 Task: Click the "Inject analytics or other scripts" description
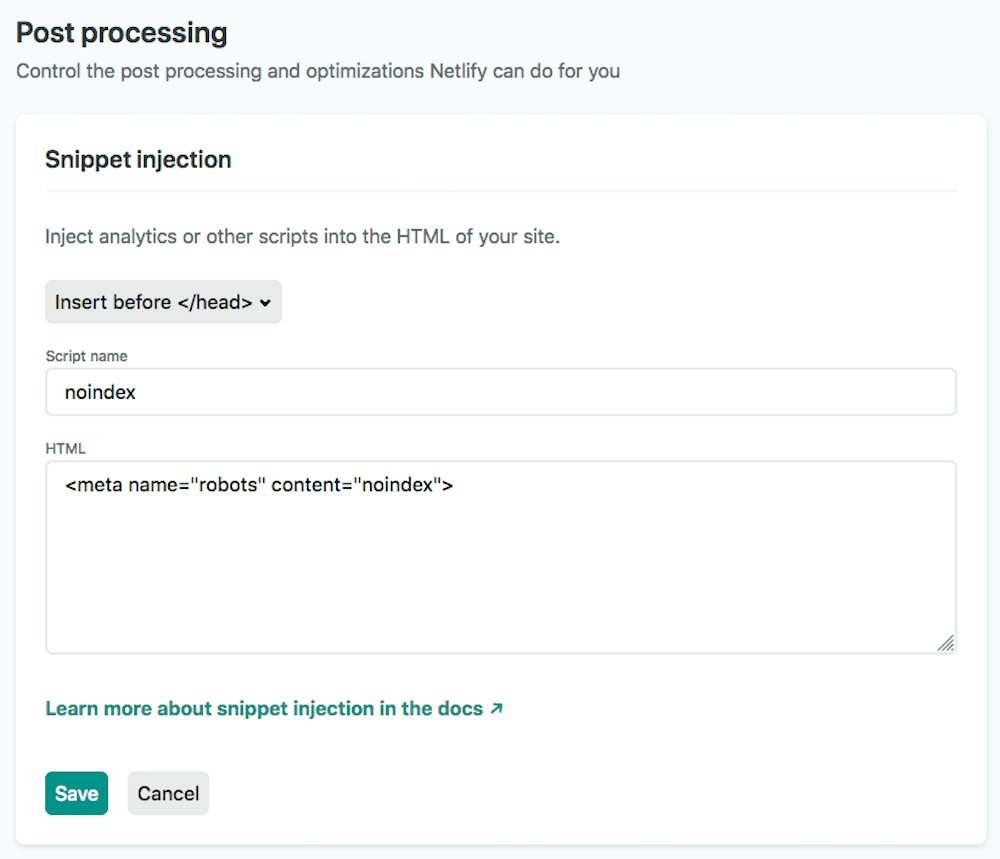302,237
